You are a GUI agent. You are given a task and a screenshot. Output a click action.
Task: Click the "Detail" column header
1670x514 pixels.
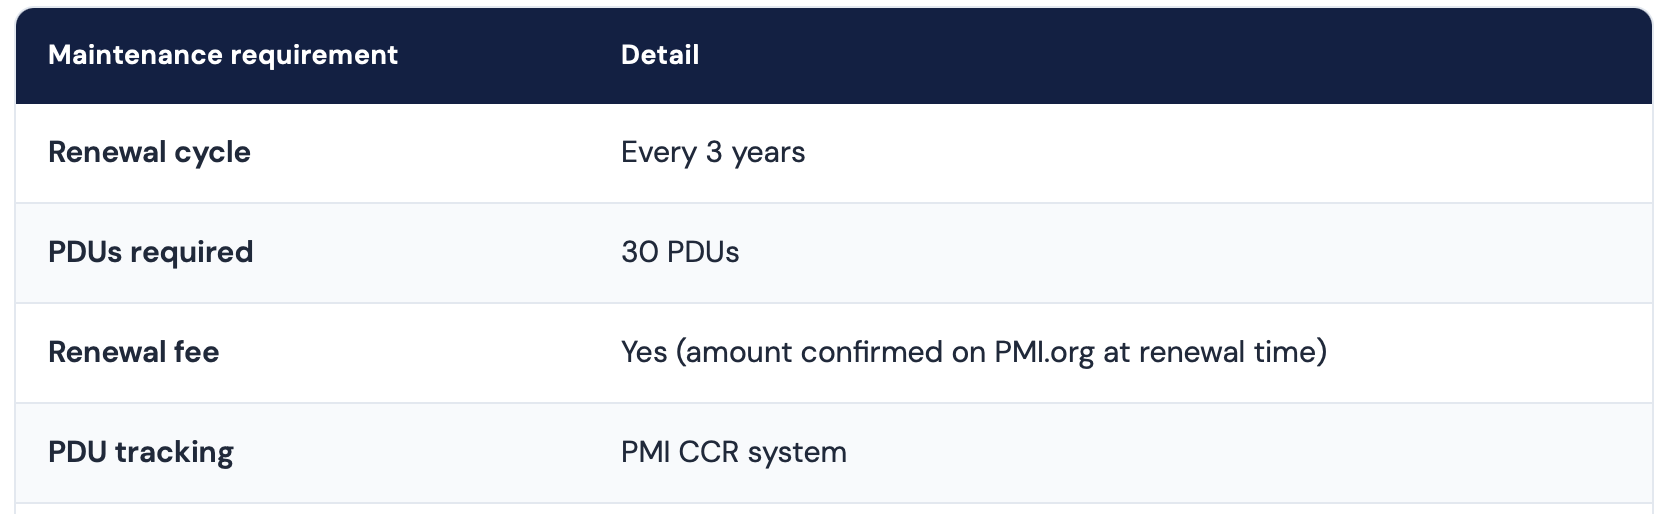pos(660,55)
